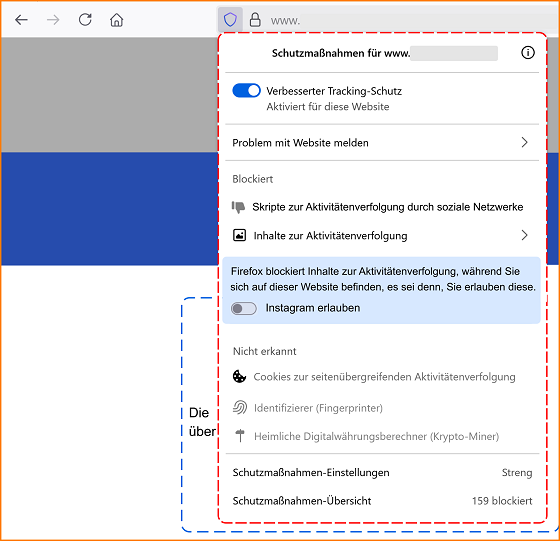Enable the Instagram erlauben toggle
The width and height of the screenshot is (560, 541).
[244, 308]
